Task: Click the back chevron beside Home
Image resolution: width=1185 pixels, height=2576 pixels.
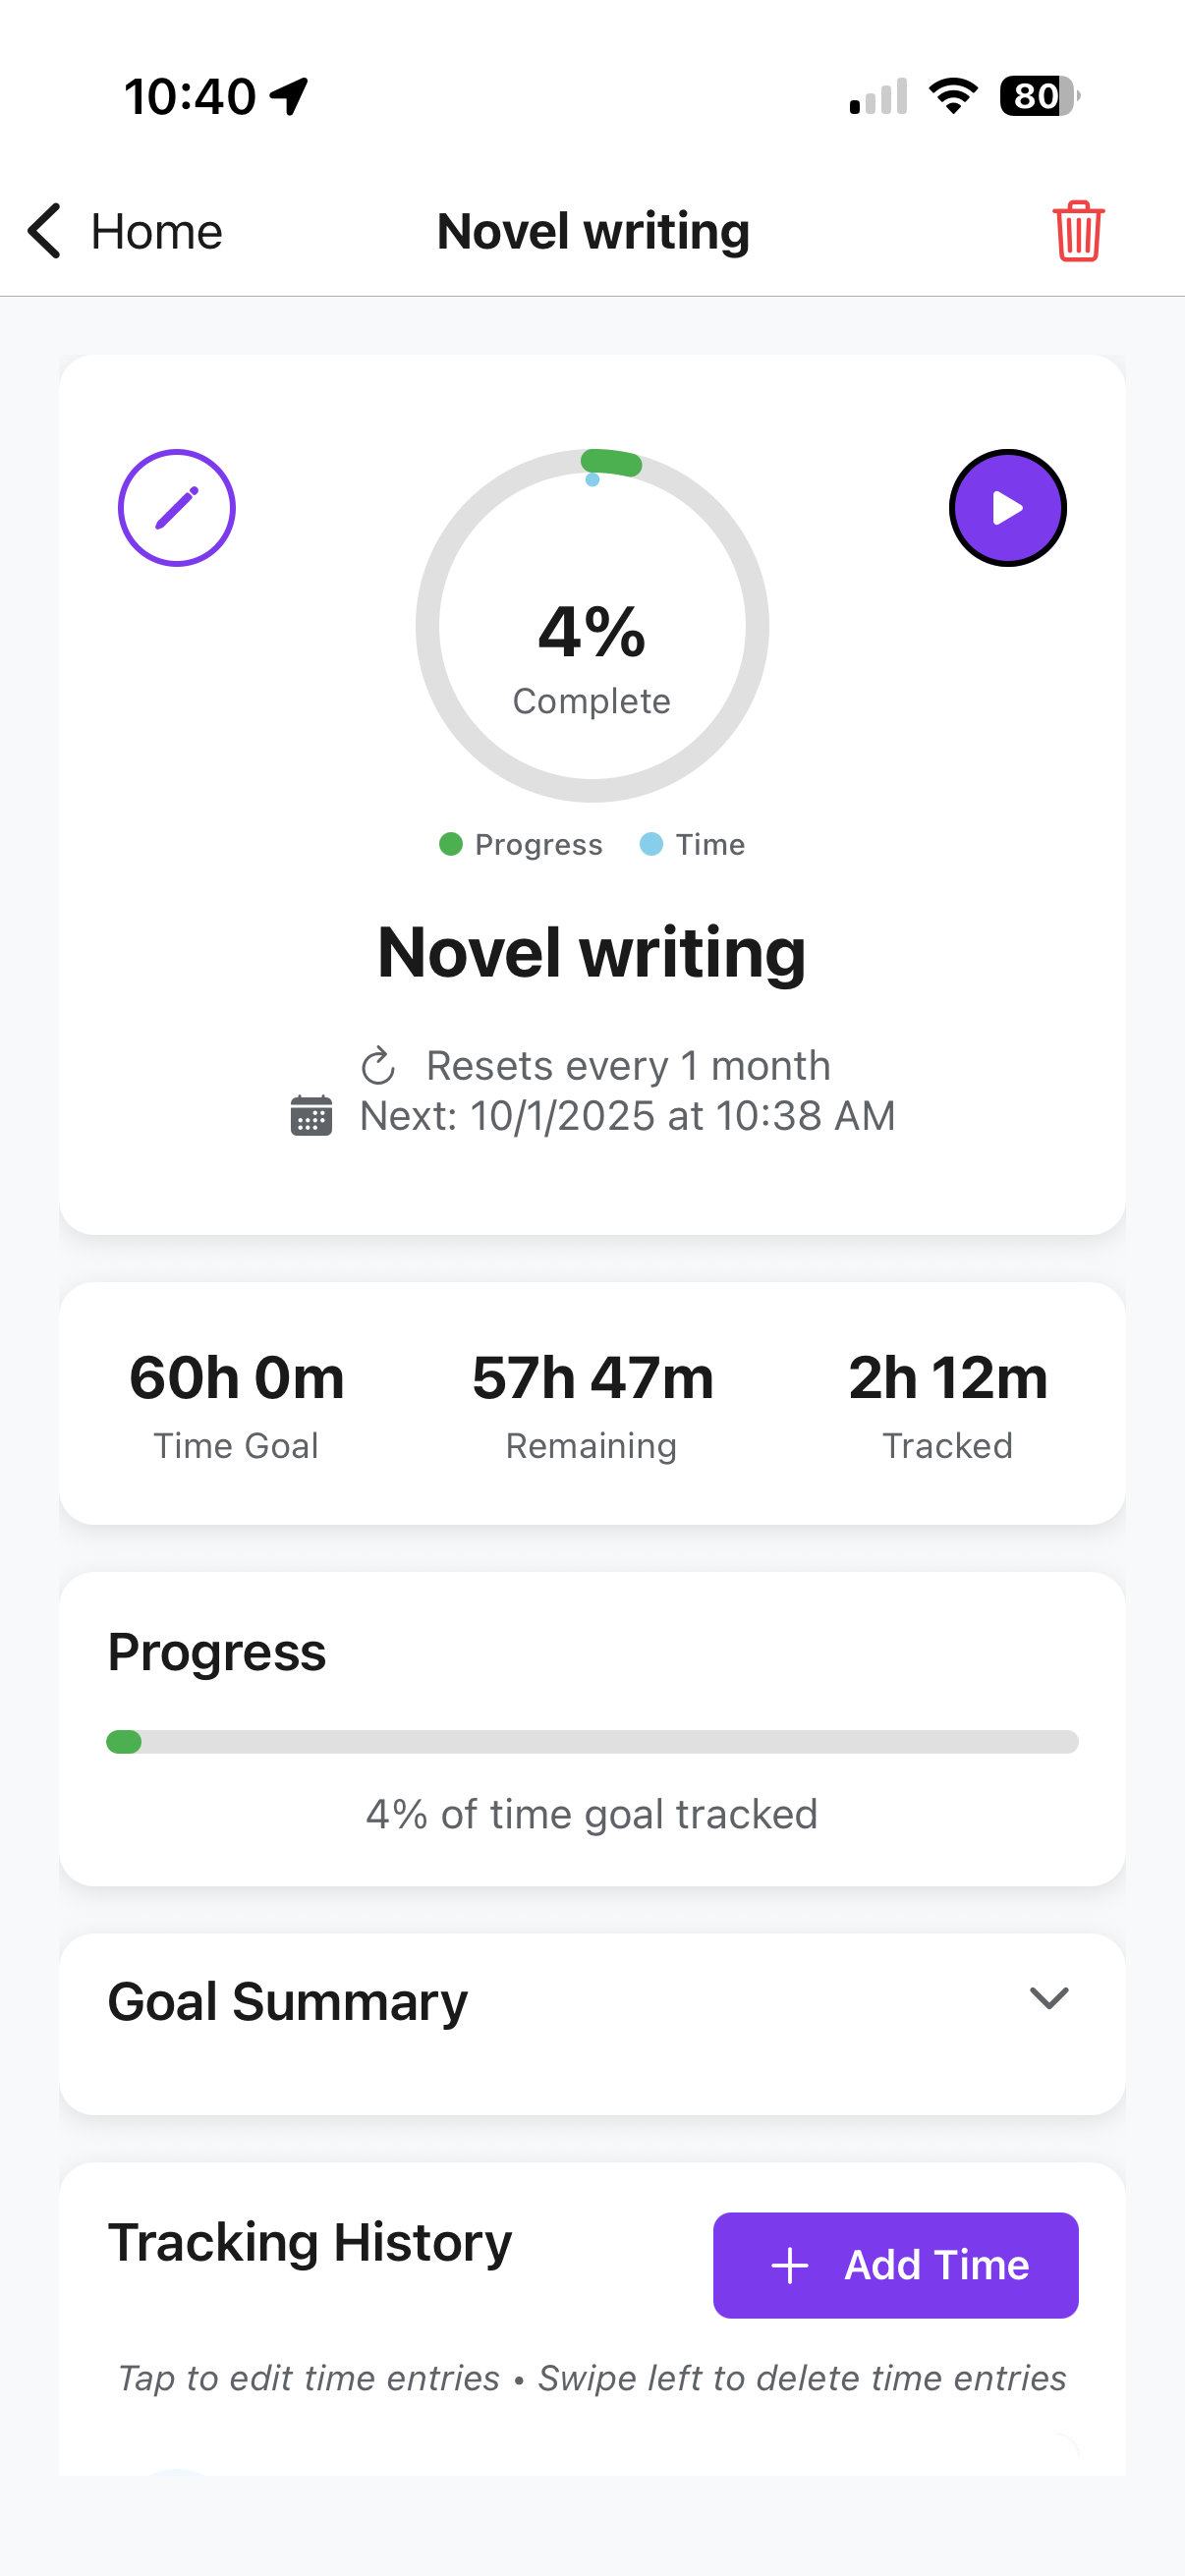Action: tap(42, 230)
